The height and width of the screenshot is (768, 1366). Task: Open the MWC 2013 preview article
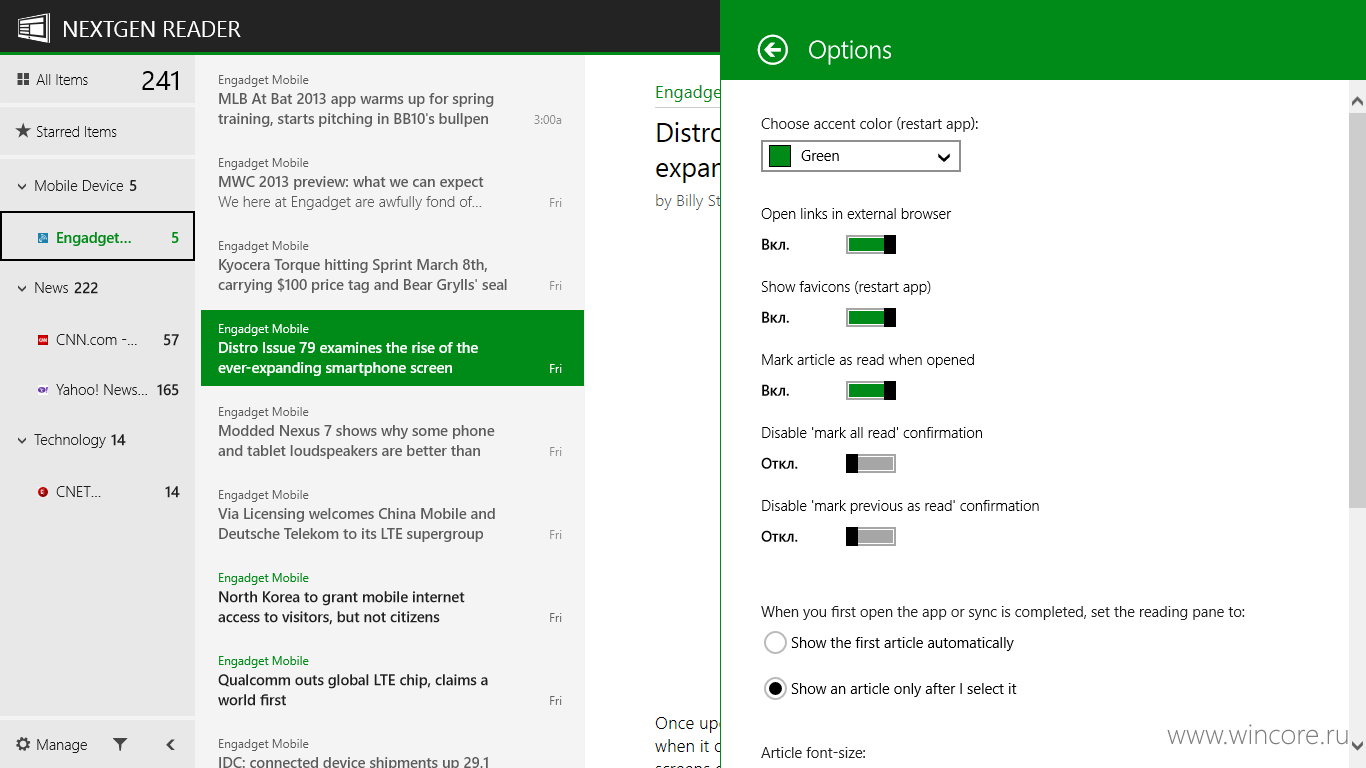392,182
